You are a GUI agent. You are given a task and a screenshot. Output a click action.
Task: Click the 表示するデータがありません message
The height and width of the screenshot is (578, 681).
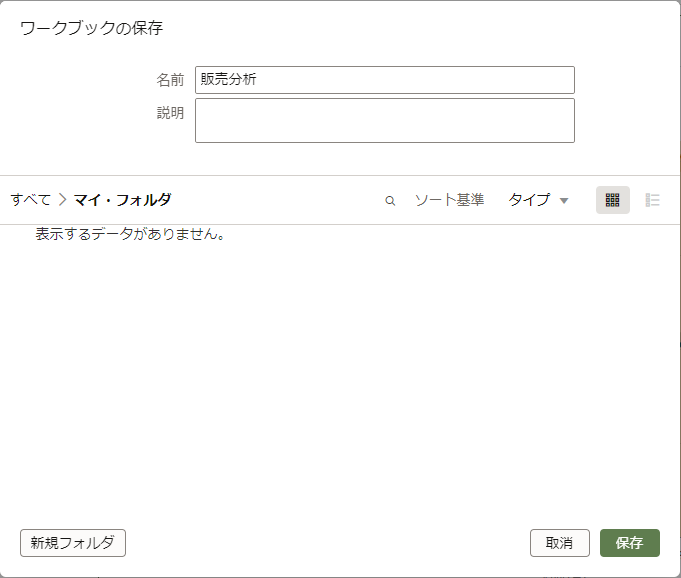pyautogui.click(x=130, y=234)
